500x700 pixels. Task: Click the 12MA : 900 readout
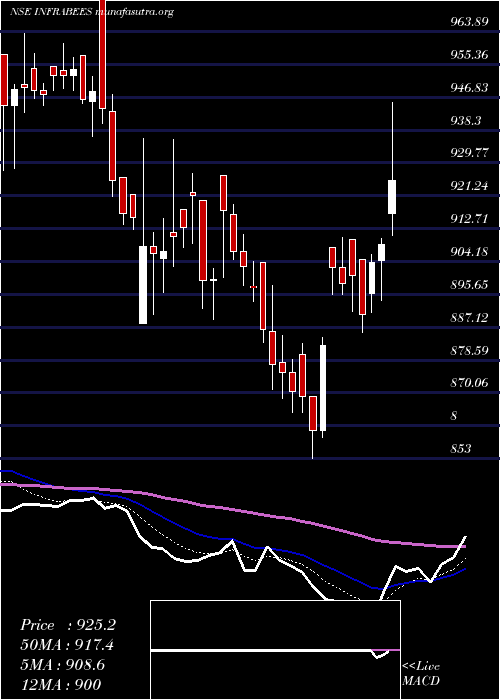[x=61, y=685]
